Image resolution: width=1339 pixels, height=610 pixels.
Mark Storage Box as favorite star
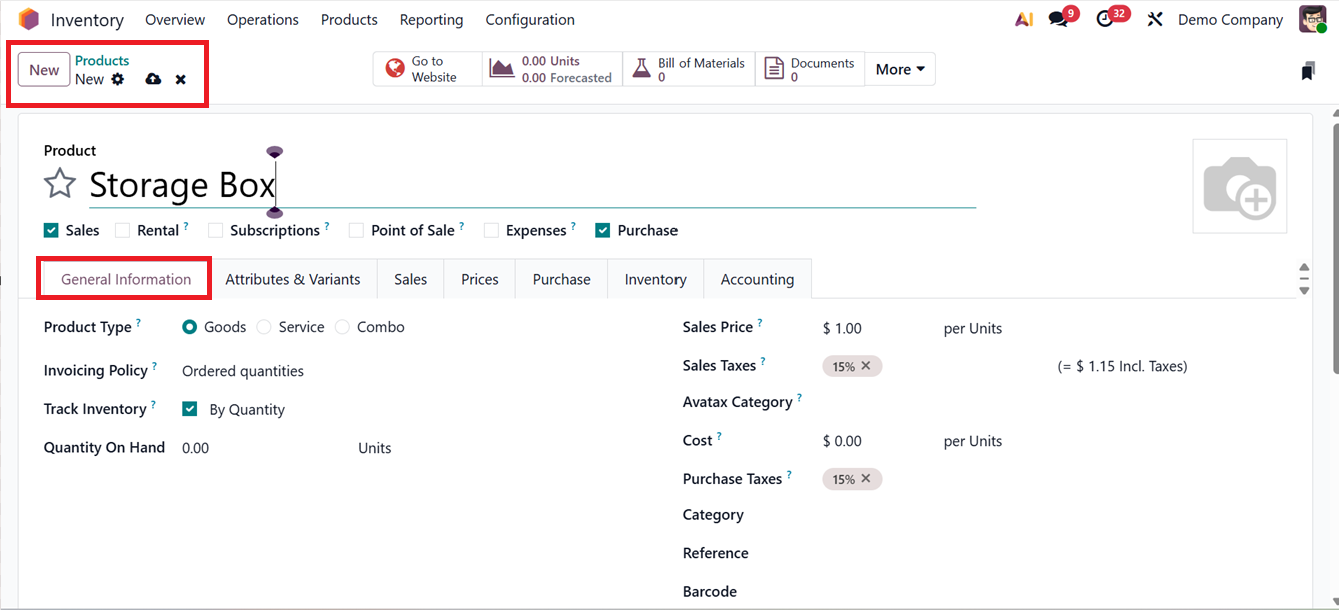point(59,184)
